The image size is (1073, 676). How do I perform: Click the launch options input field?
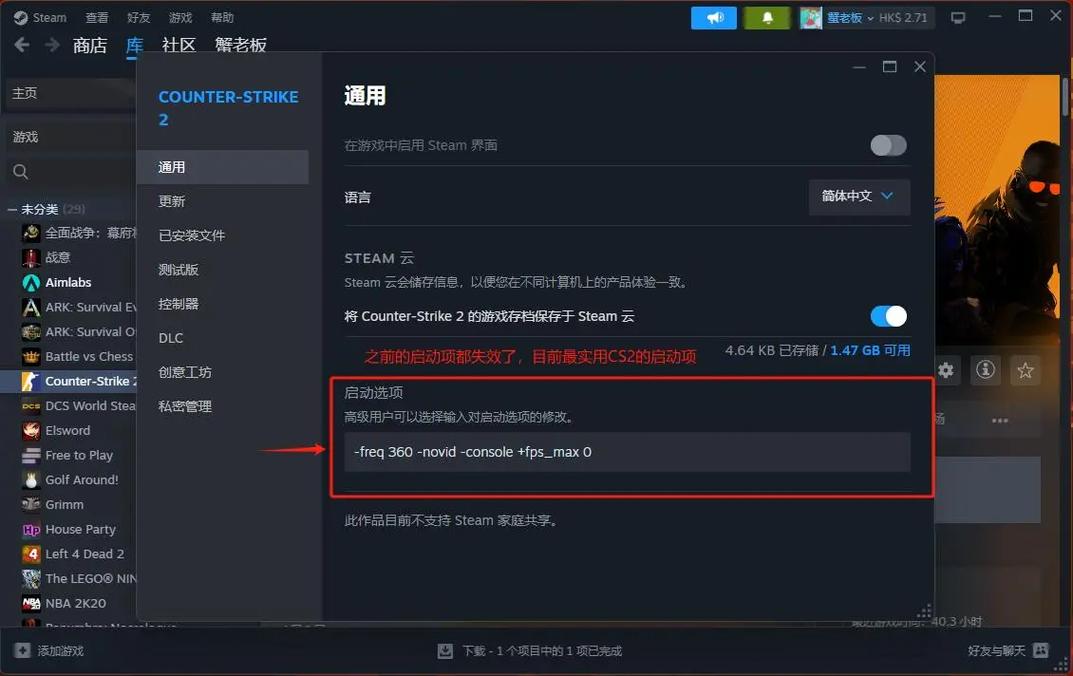click(627, 452)
